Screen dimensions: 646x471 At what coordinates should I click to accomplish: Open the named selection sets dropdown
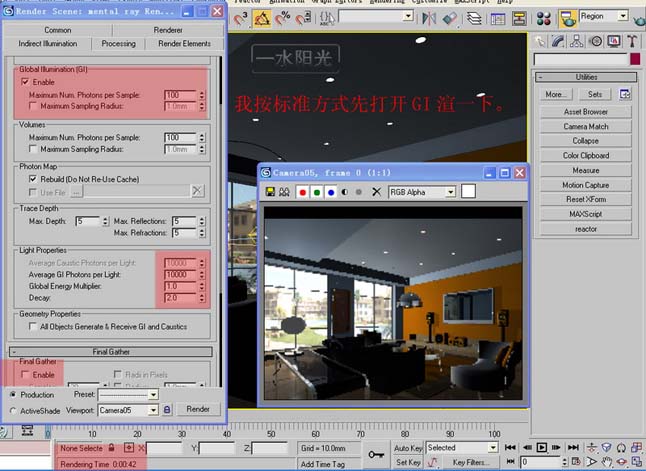coord(408,16)
